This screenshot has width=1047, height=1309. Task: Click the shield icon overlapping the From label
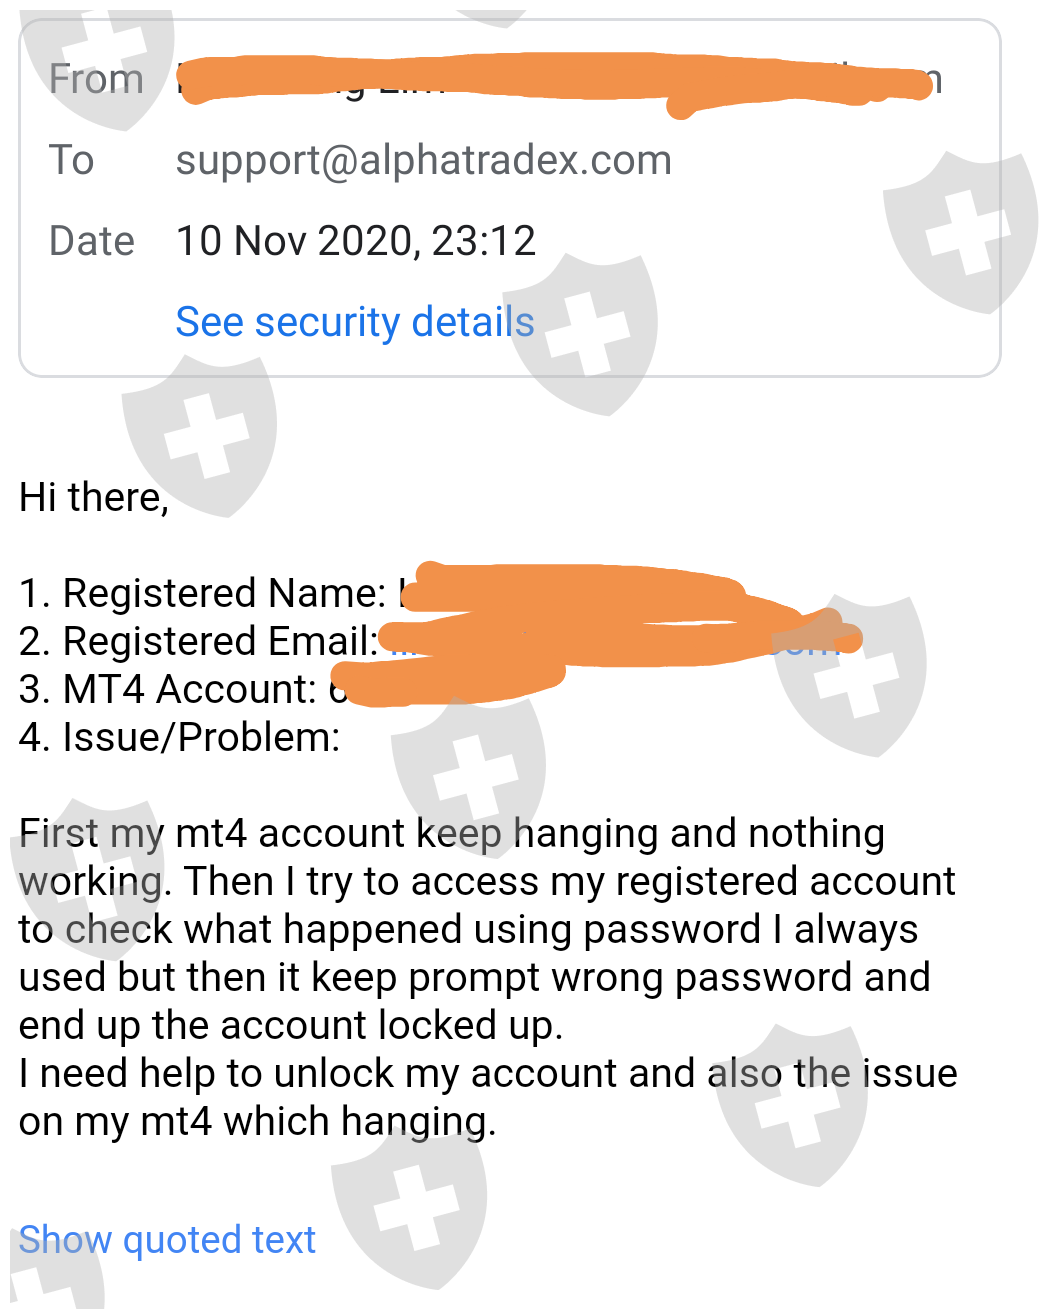(x=100, y=60)
